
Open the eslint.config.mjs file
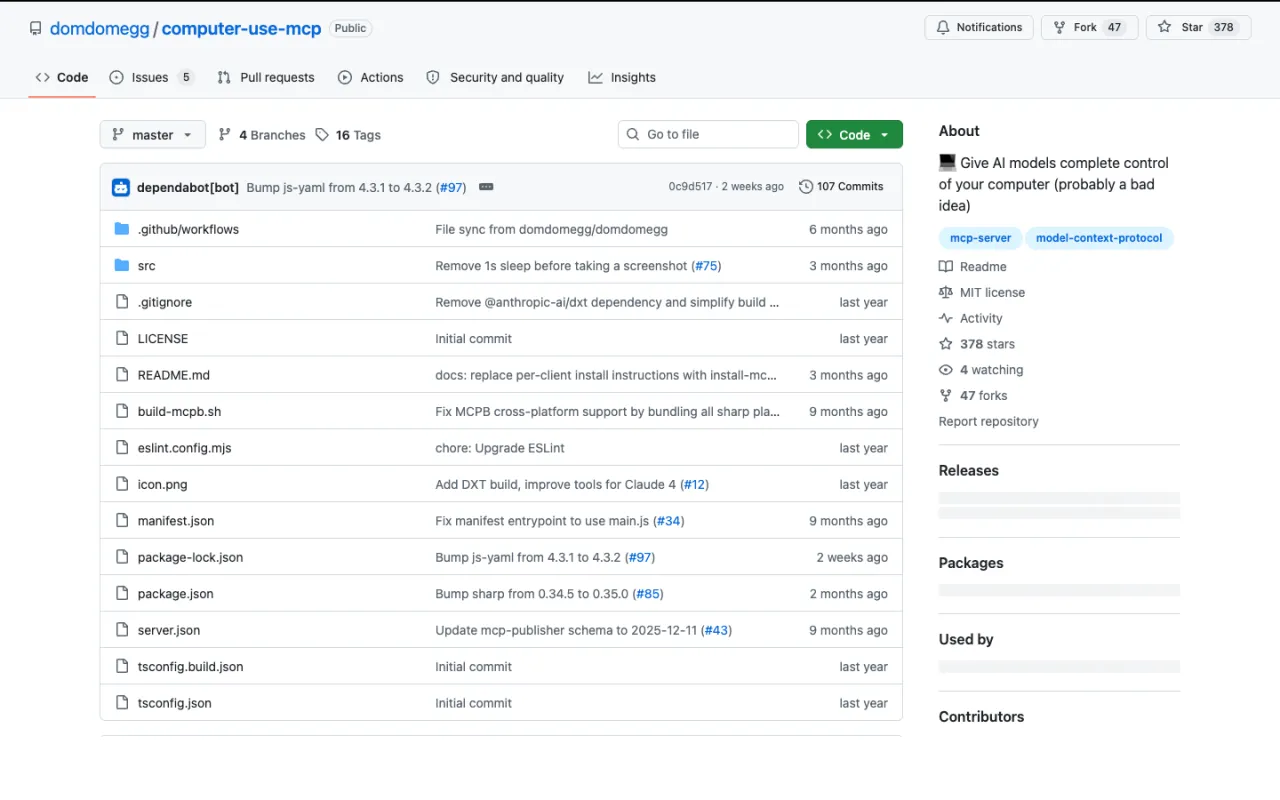tap(184, 448)
